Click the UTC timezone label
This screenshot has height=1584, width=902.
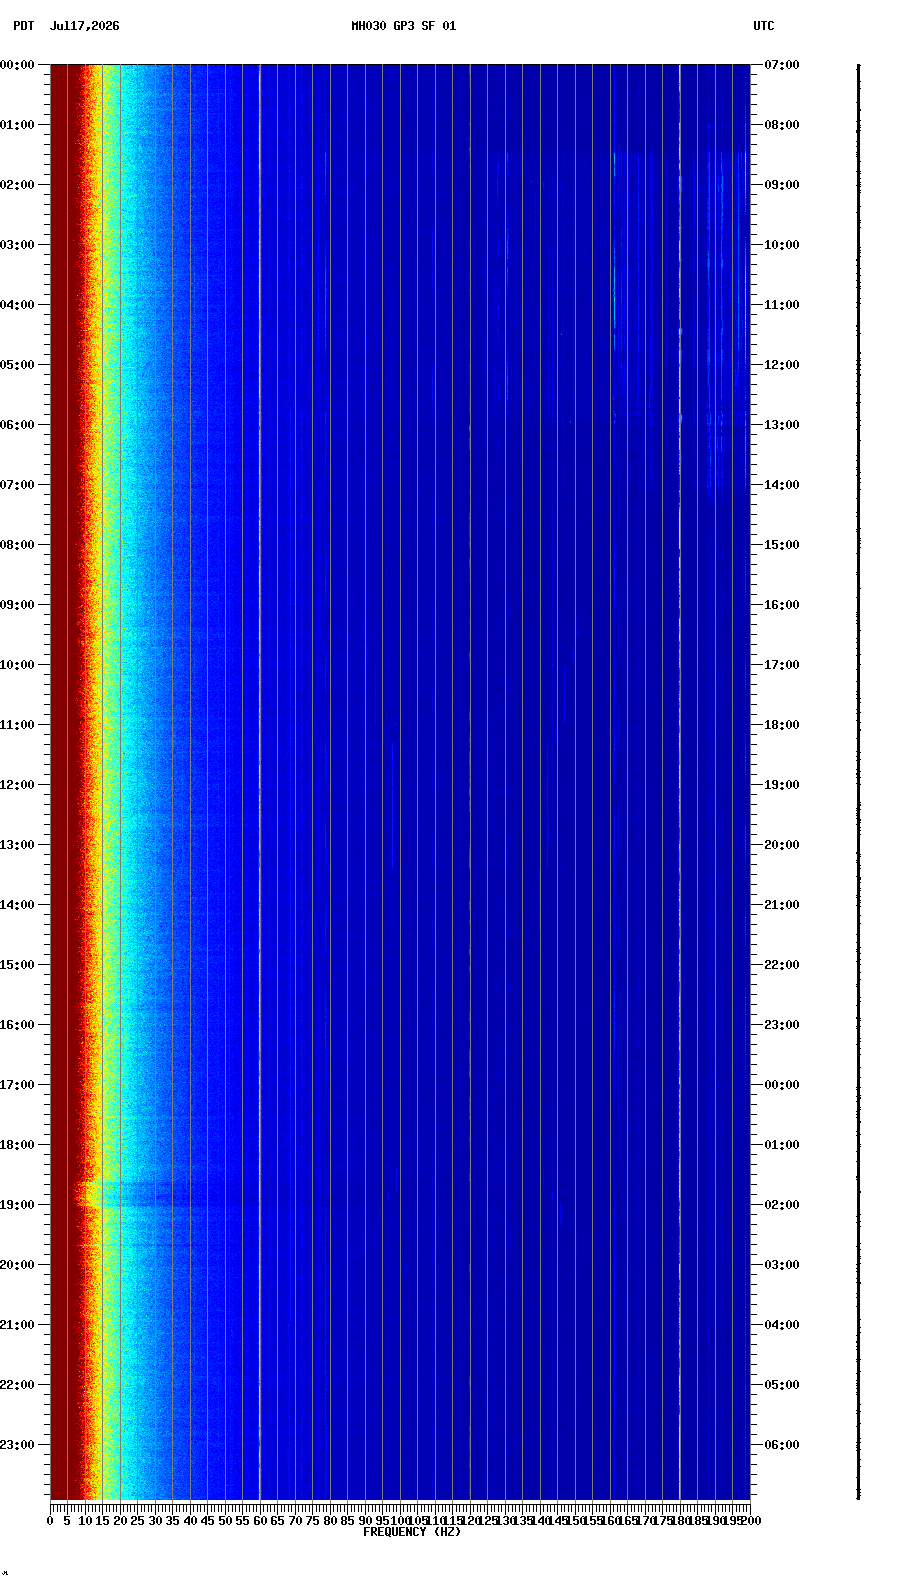[763, 26]
